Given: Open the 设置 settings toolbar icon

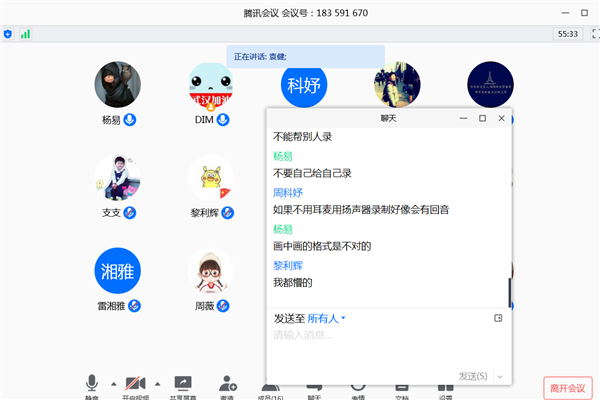Looking at the screenshot, I should point(445,391).
